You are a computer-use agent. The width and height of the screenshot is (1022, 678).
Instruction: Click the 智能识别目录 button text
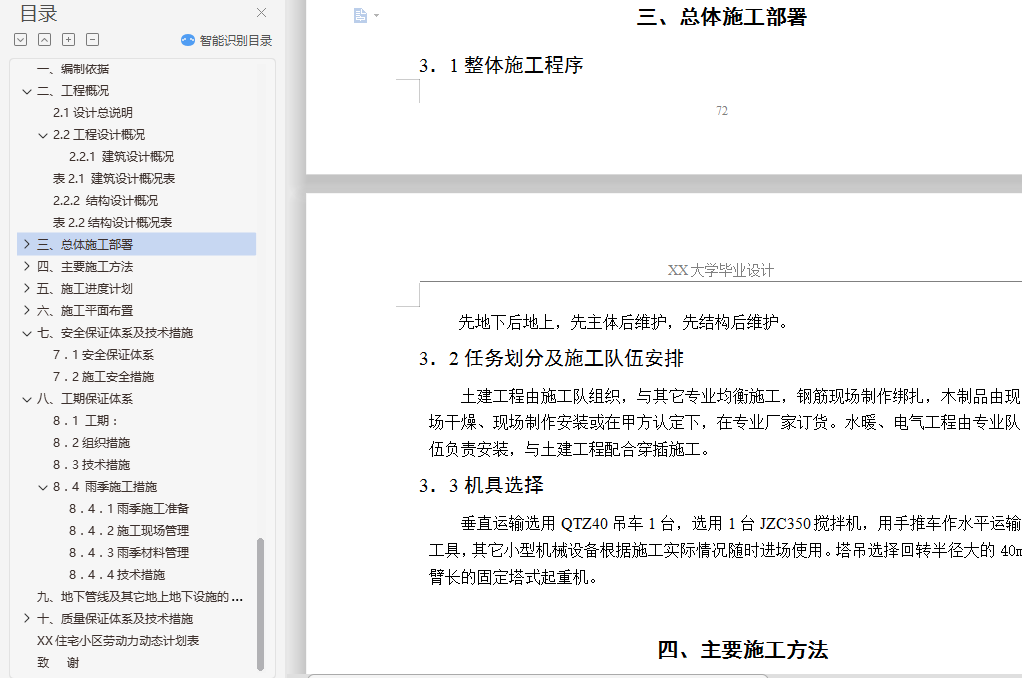(x=236, y=40)
